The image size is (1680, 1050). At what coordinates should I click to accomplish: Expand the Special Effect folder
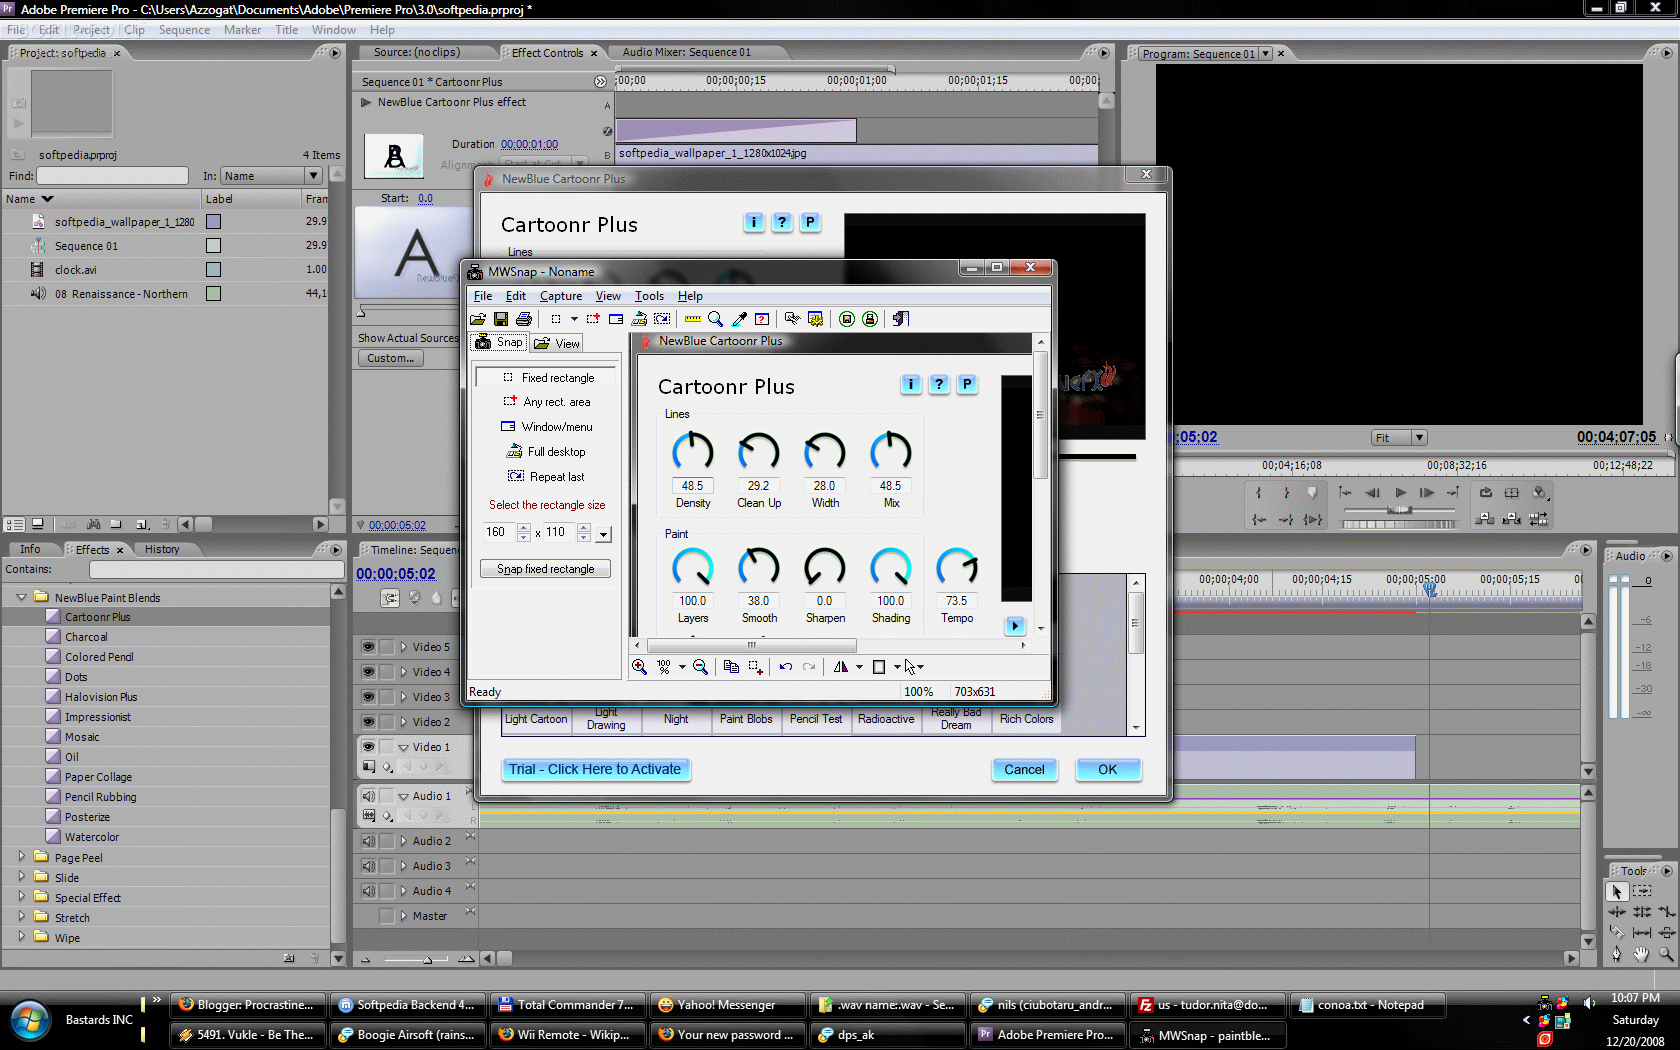21,897
